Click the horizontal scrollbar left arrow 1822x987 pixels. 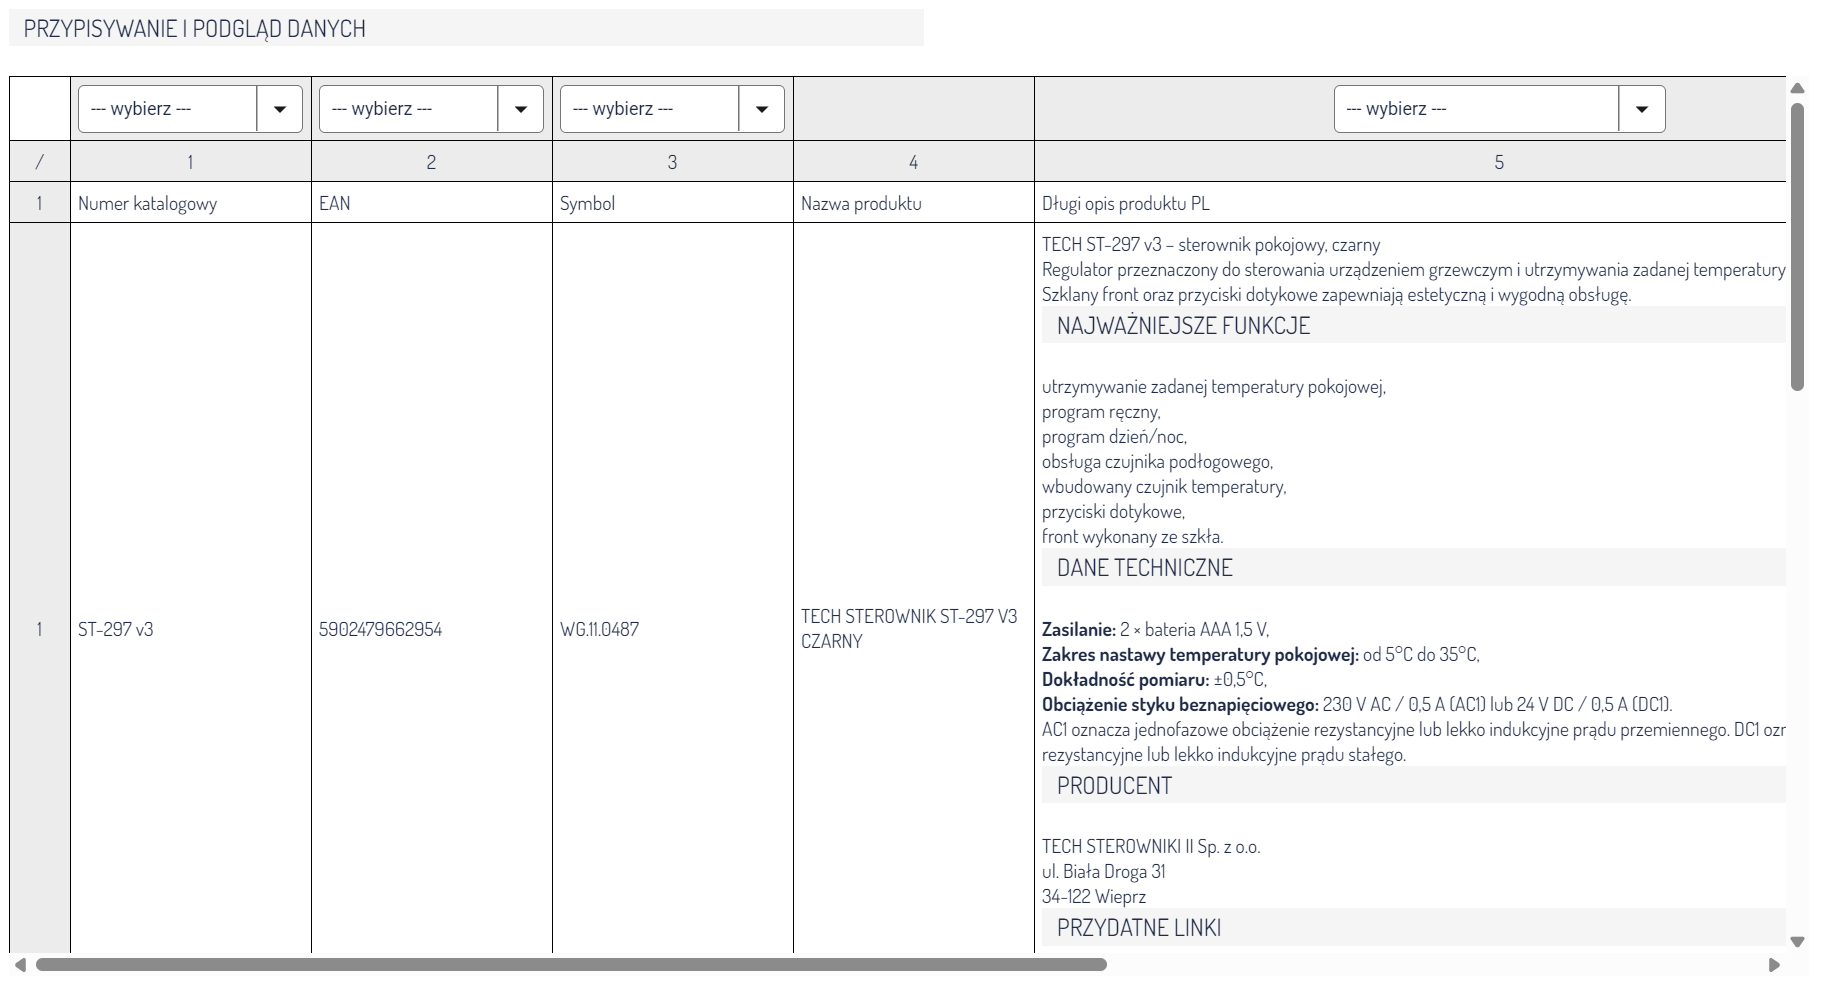pyautogui.click(x=20, y=965)
